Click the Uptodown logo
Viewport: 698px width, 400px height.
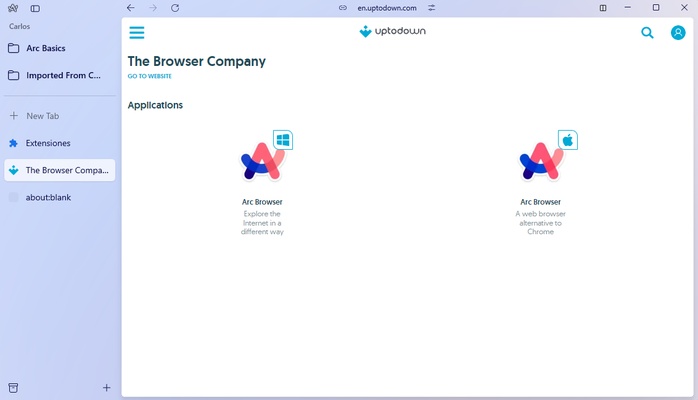point(392,31)
